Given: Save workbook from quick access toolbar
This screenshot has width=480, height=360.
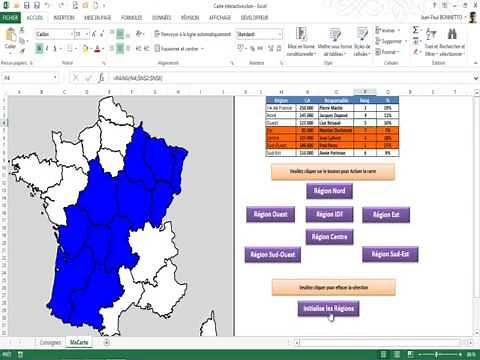Looking at the screenshot, I should (27, 6).
